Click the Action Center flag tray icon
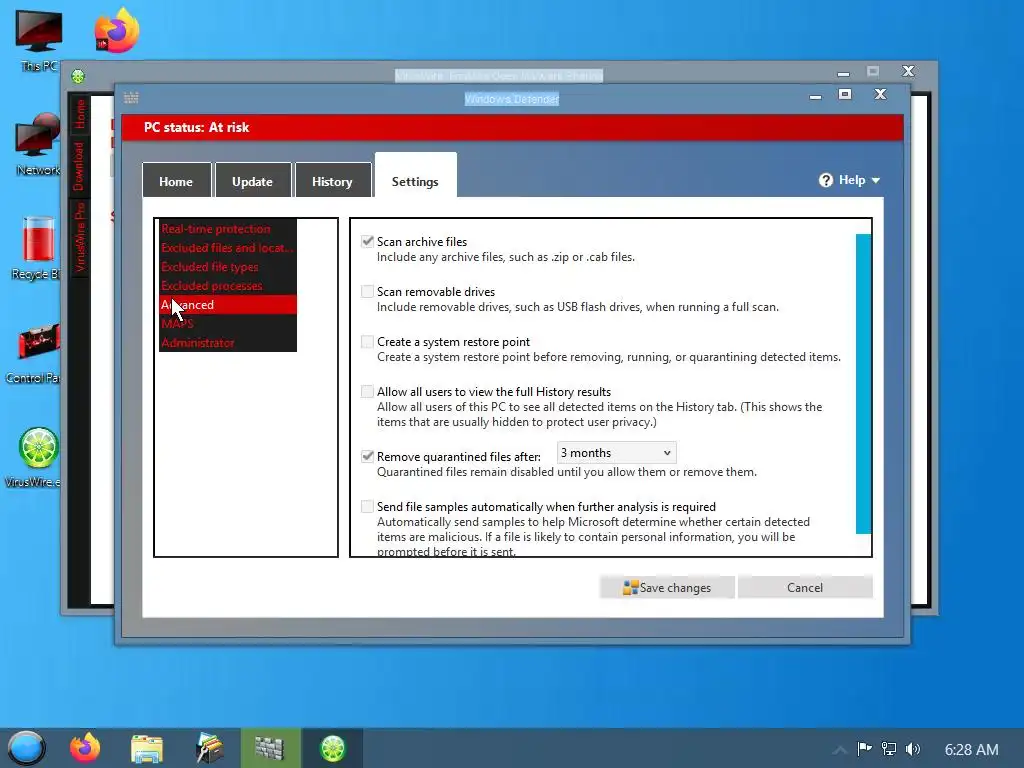 point(864,748)
